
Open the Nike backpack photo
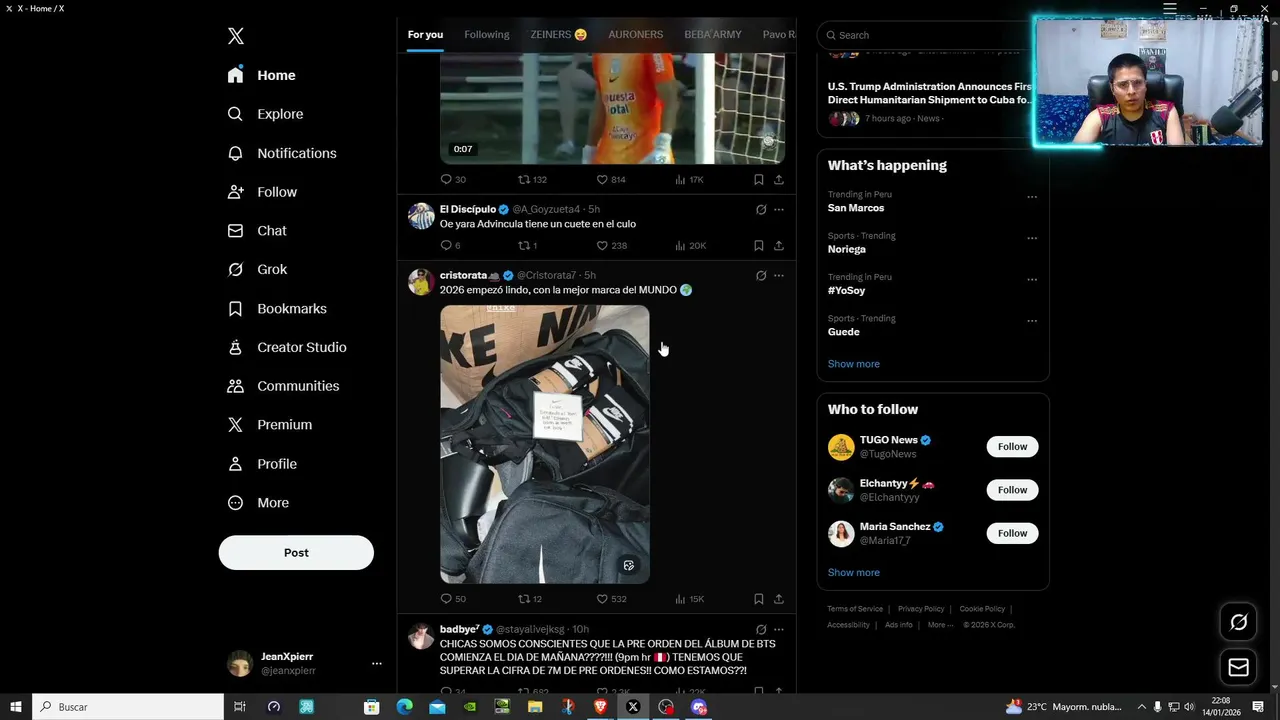(545, 444)
